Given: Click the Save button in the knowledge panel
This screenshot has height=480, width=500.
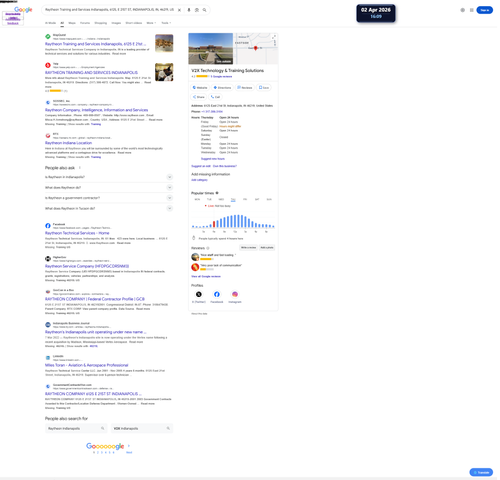Looking at the screenshot, I should [264, 88].
